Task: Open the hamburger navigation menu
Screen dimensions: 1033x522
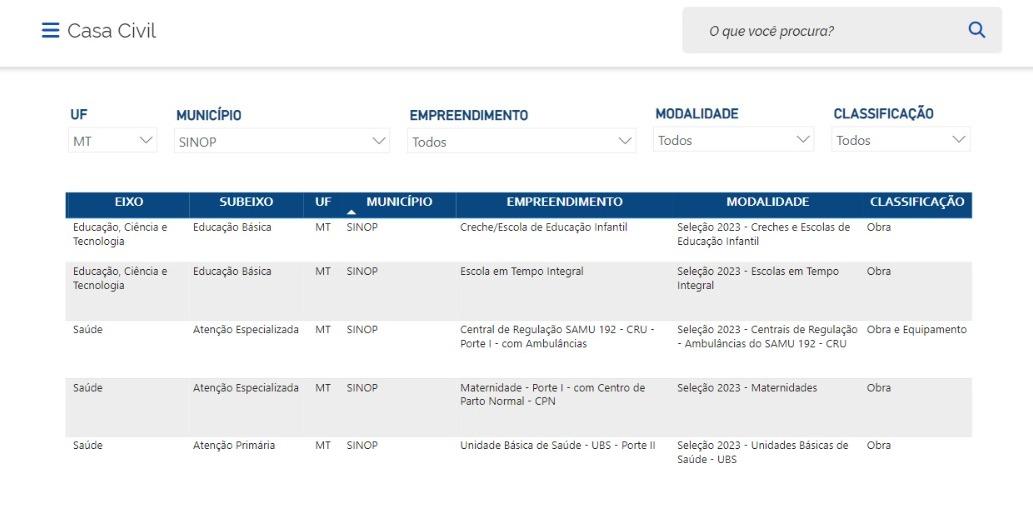Action: [x=50, y=31]
